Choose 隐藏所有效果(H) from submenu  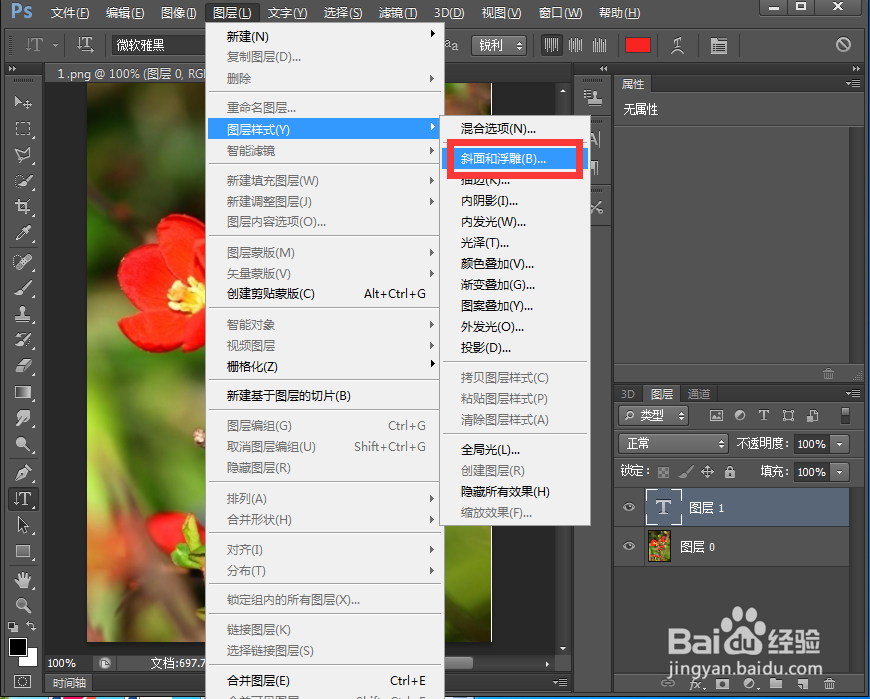tap(514, 492)
